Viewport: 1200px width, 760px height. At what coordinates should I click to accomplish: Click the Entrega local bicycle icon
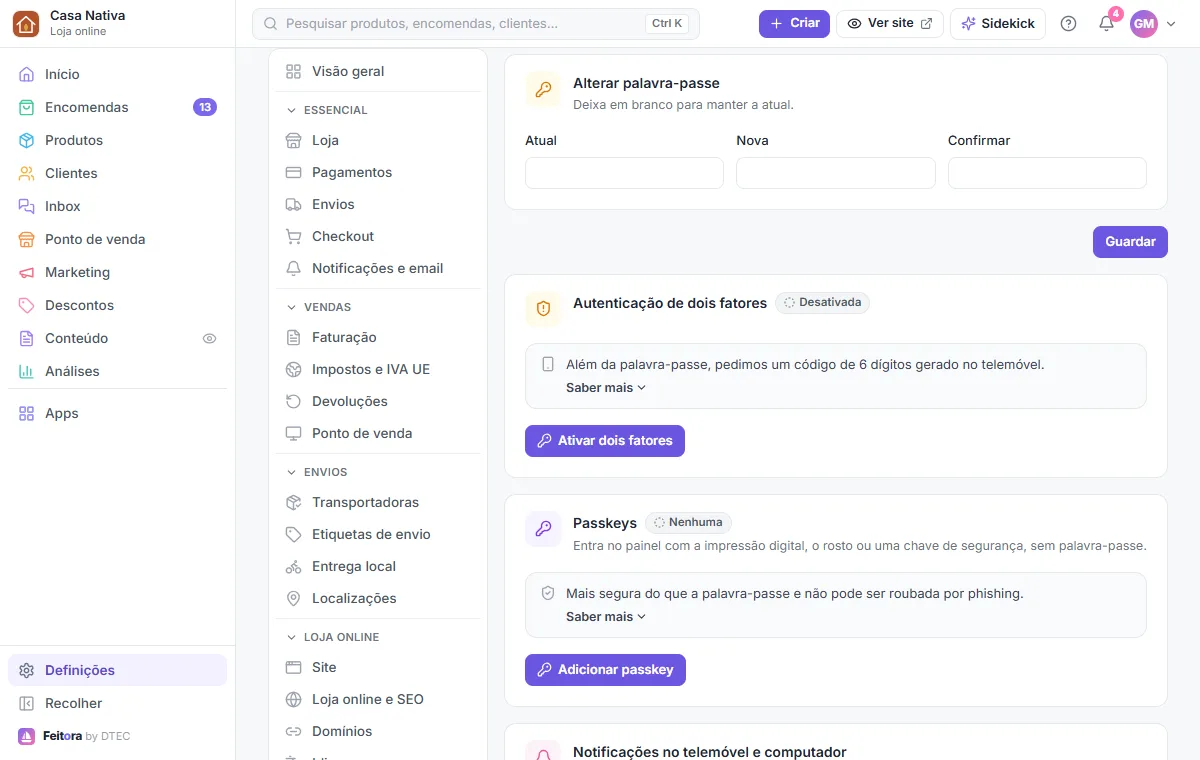(x=293, y=566)
